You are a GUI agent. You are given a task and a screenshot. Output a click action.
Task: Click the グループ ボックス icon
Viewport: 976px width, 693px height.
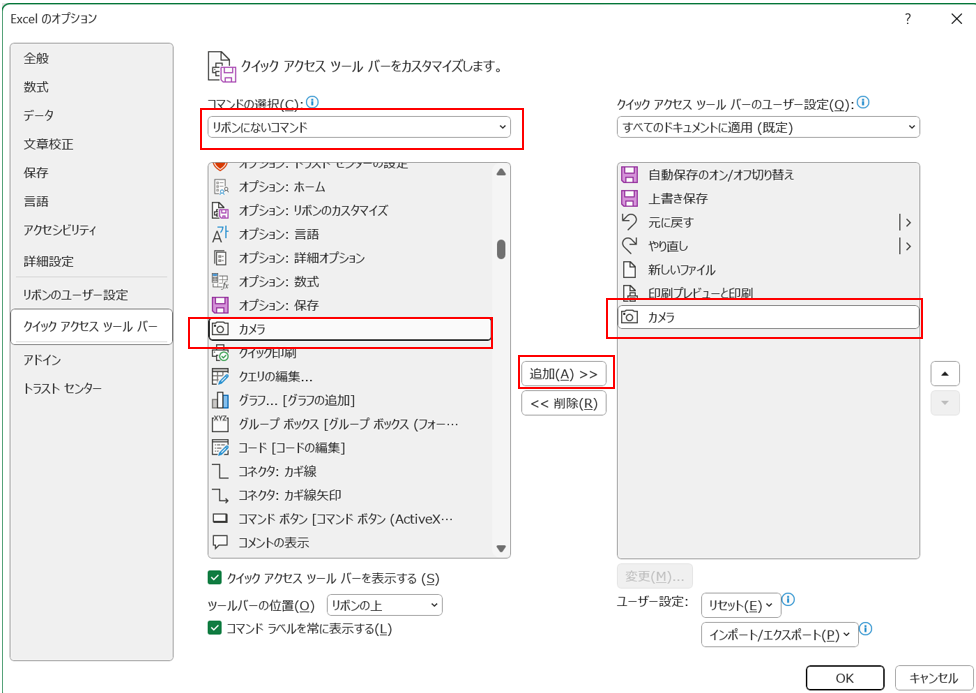coord(220,424)
